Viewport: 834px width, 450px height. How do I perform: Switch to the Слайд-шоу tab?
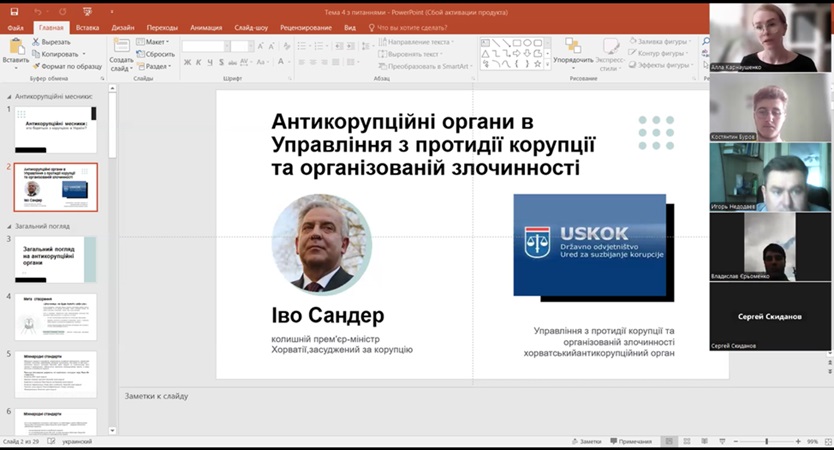[251, 28]
